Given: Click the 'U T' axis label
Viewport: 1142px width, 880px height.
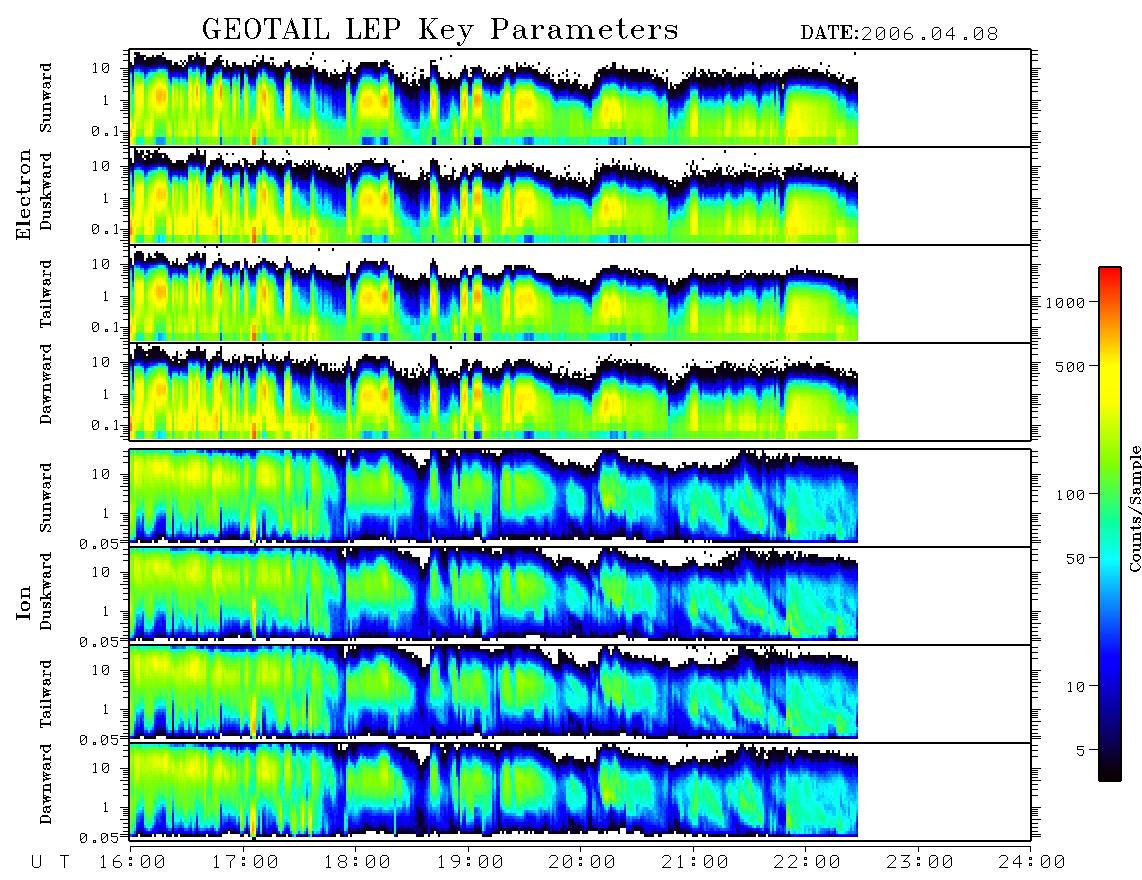Looking at the screenshot, I should [50, 862].
